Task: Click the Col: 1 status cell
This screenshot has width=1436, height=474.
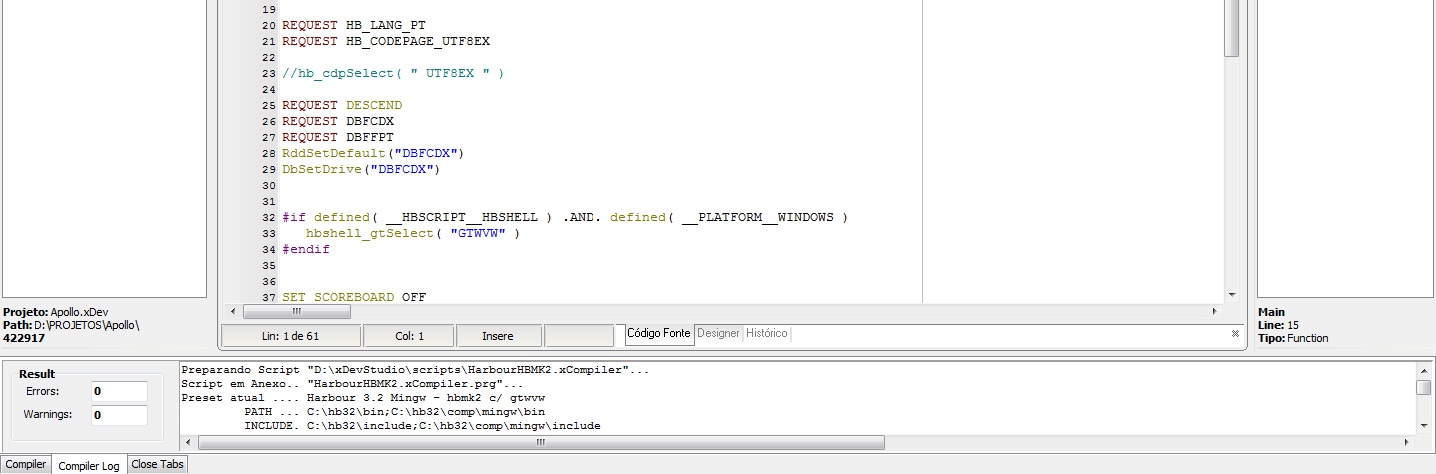Action: [x=409, y=337]
